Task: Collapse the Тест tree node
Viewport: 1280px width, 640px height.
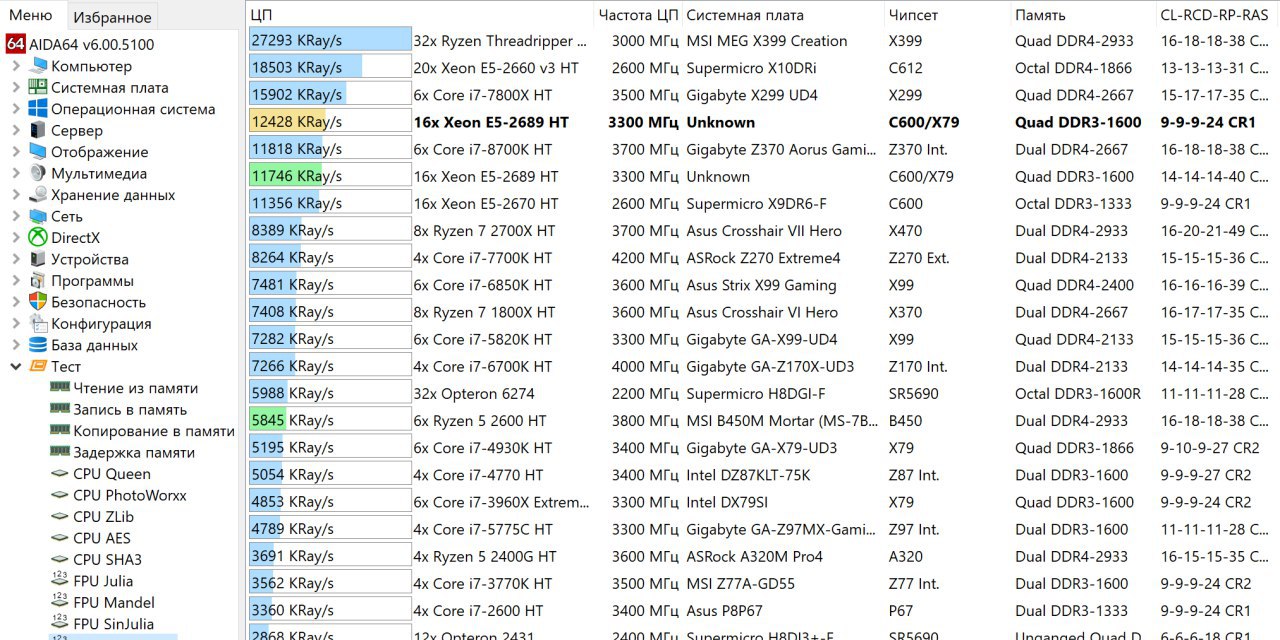Action: tap(16, 367)
